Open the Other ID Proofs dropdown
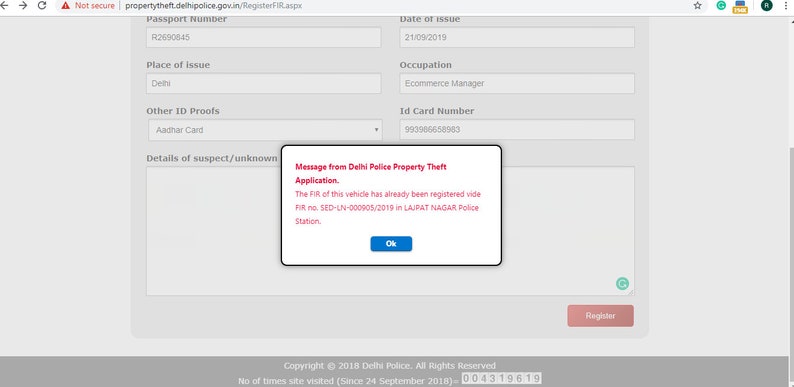The width and height of the screenshot is (794, 387). (265, 130)
